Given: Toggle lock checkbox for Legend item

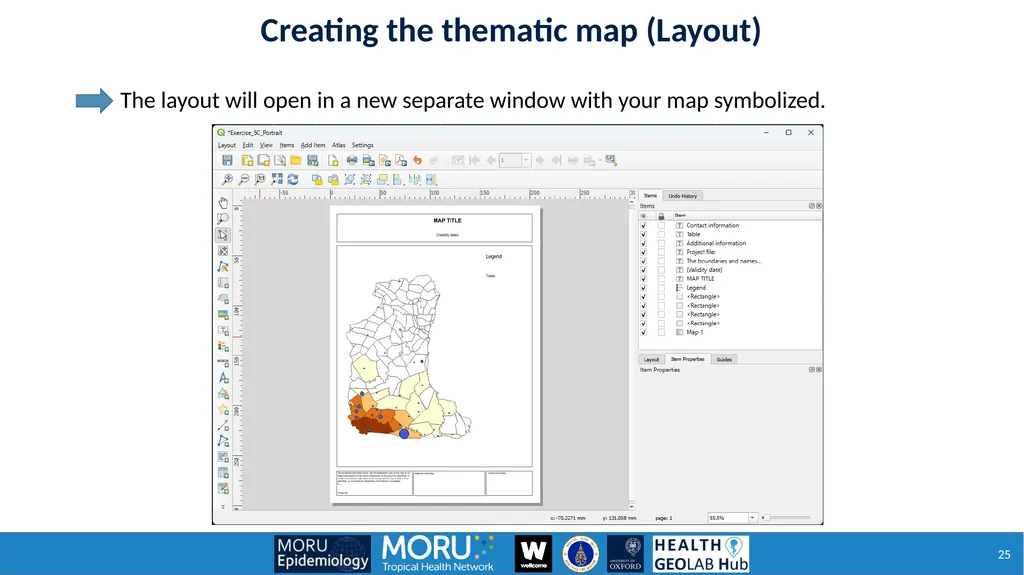Looking at the screenshot, I should (661, 288).
